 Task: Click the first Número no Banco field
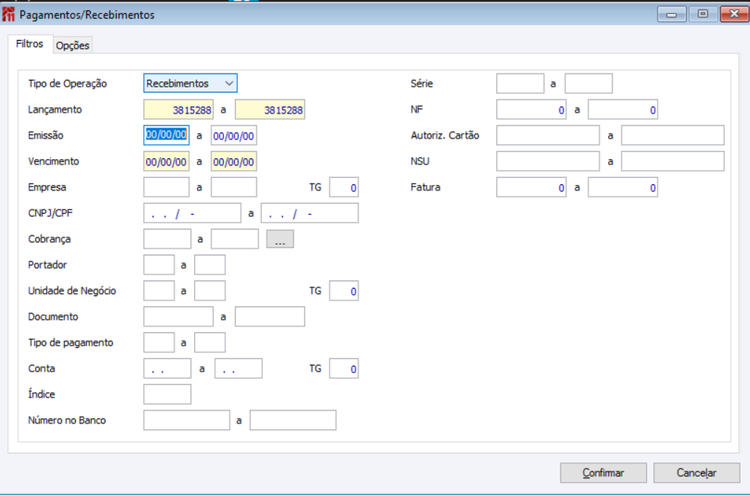click(187, 420)
